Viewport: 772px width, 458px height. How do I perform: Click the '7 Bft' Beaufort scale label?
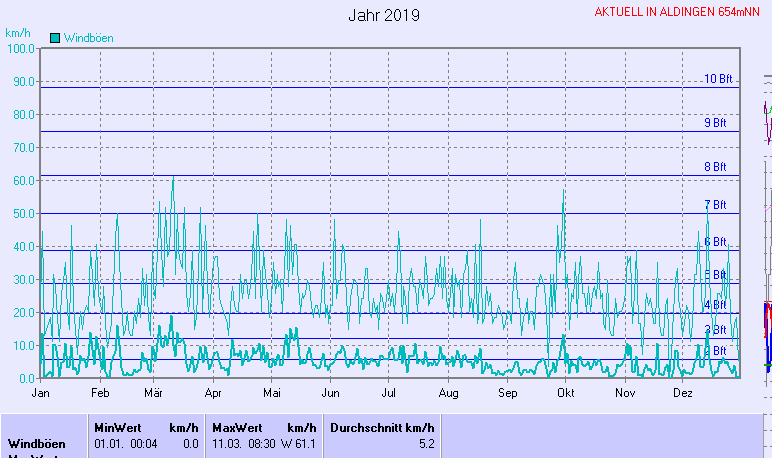(715, 205)
